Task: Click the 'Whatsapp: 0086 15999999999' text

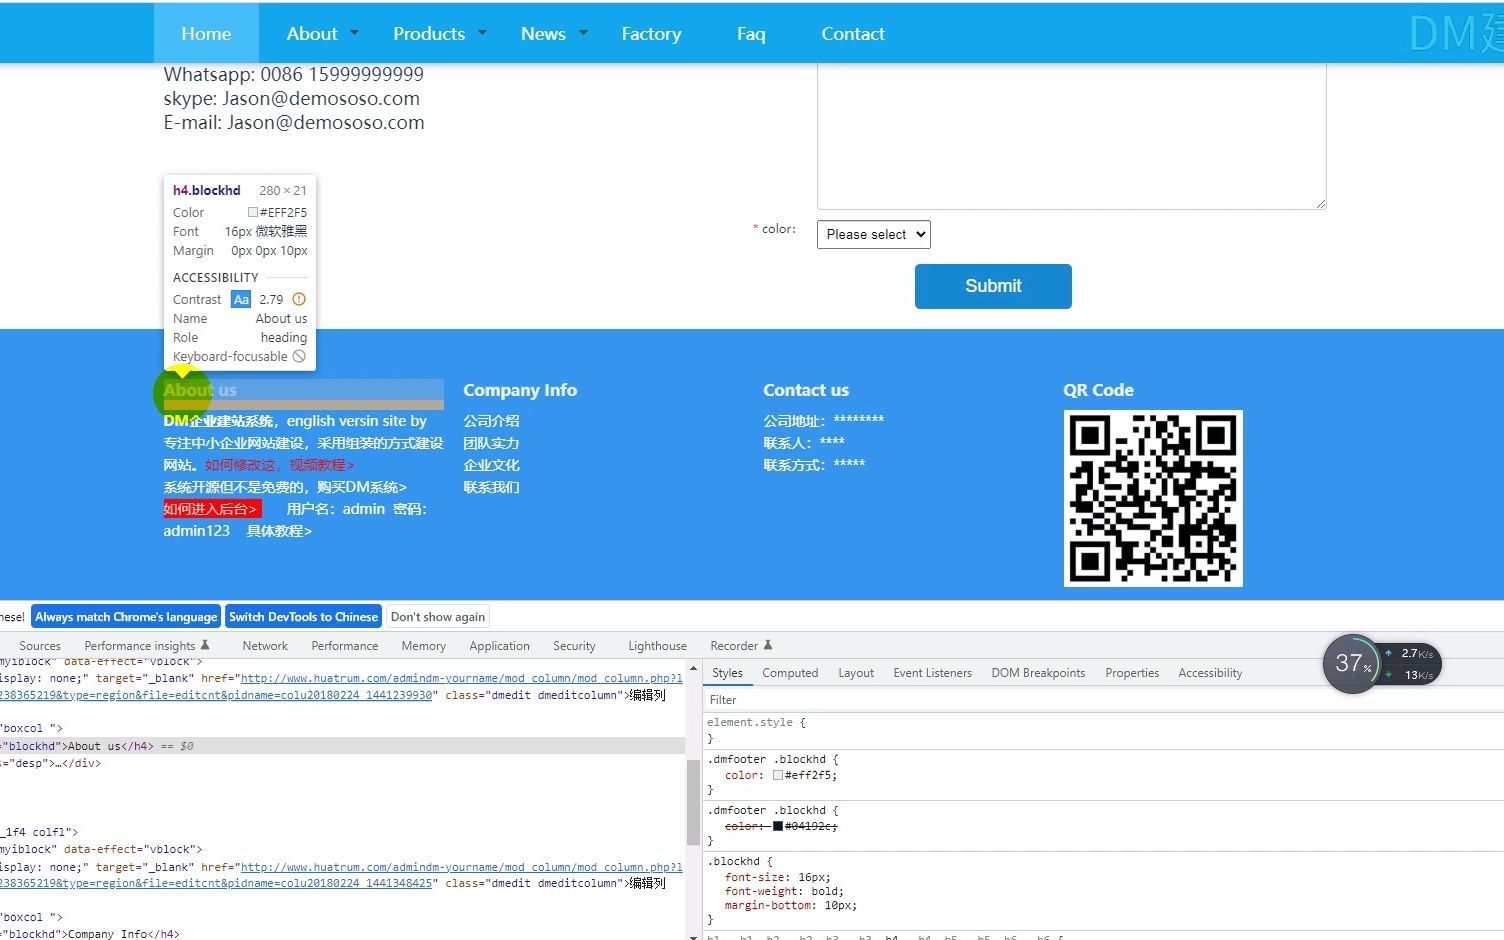Action: point(293,74)
